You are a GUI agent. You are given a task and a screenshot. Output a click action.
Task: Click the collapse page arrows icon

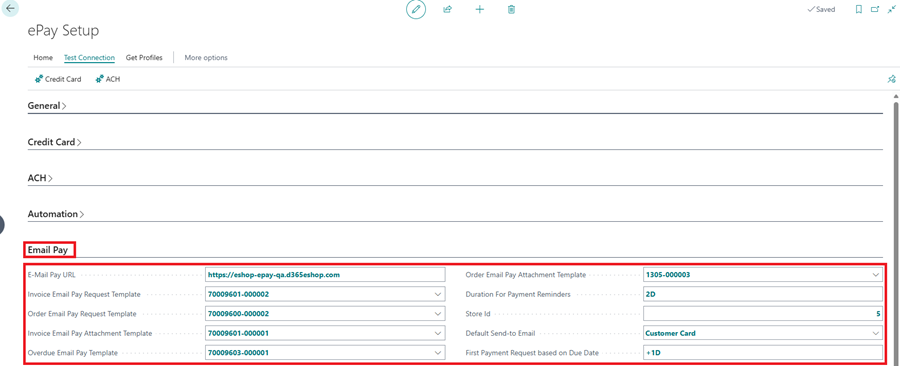click(x=891, y=9)
